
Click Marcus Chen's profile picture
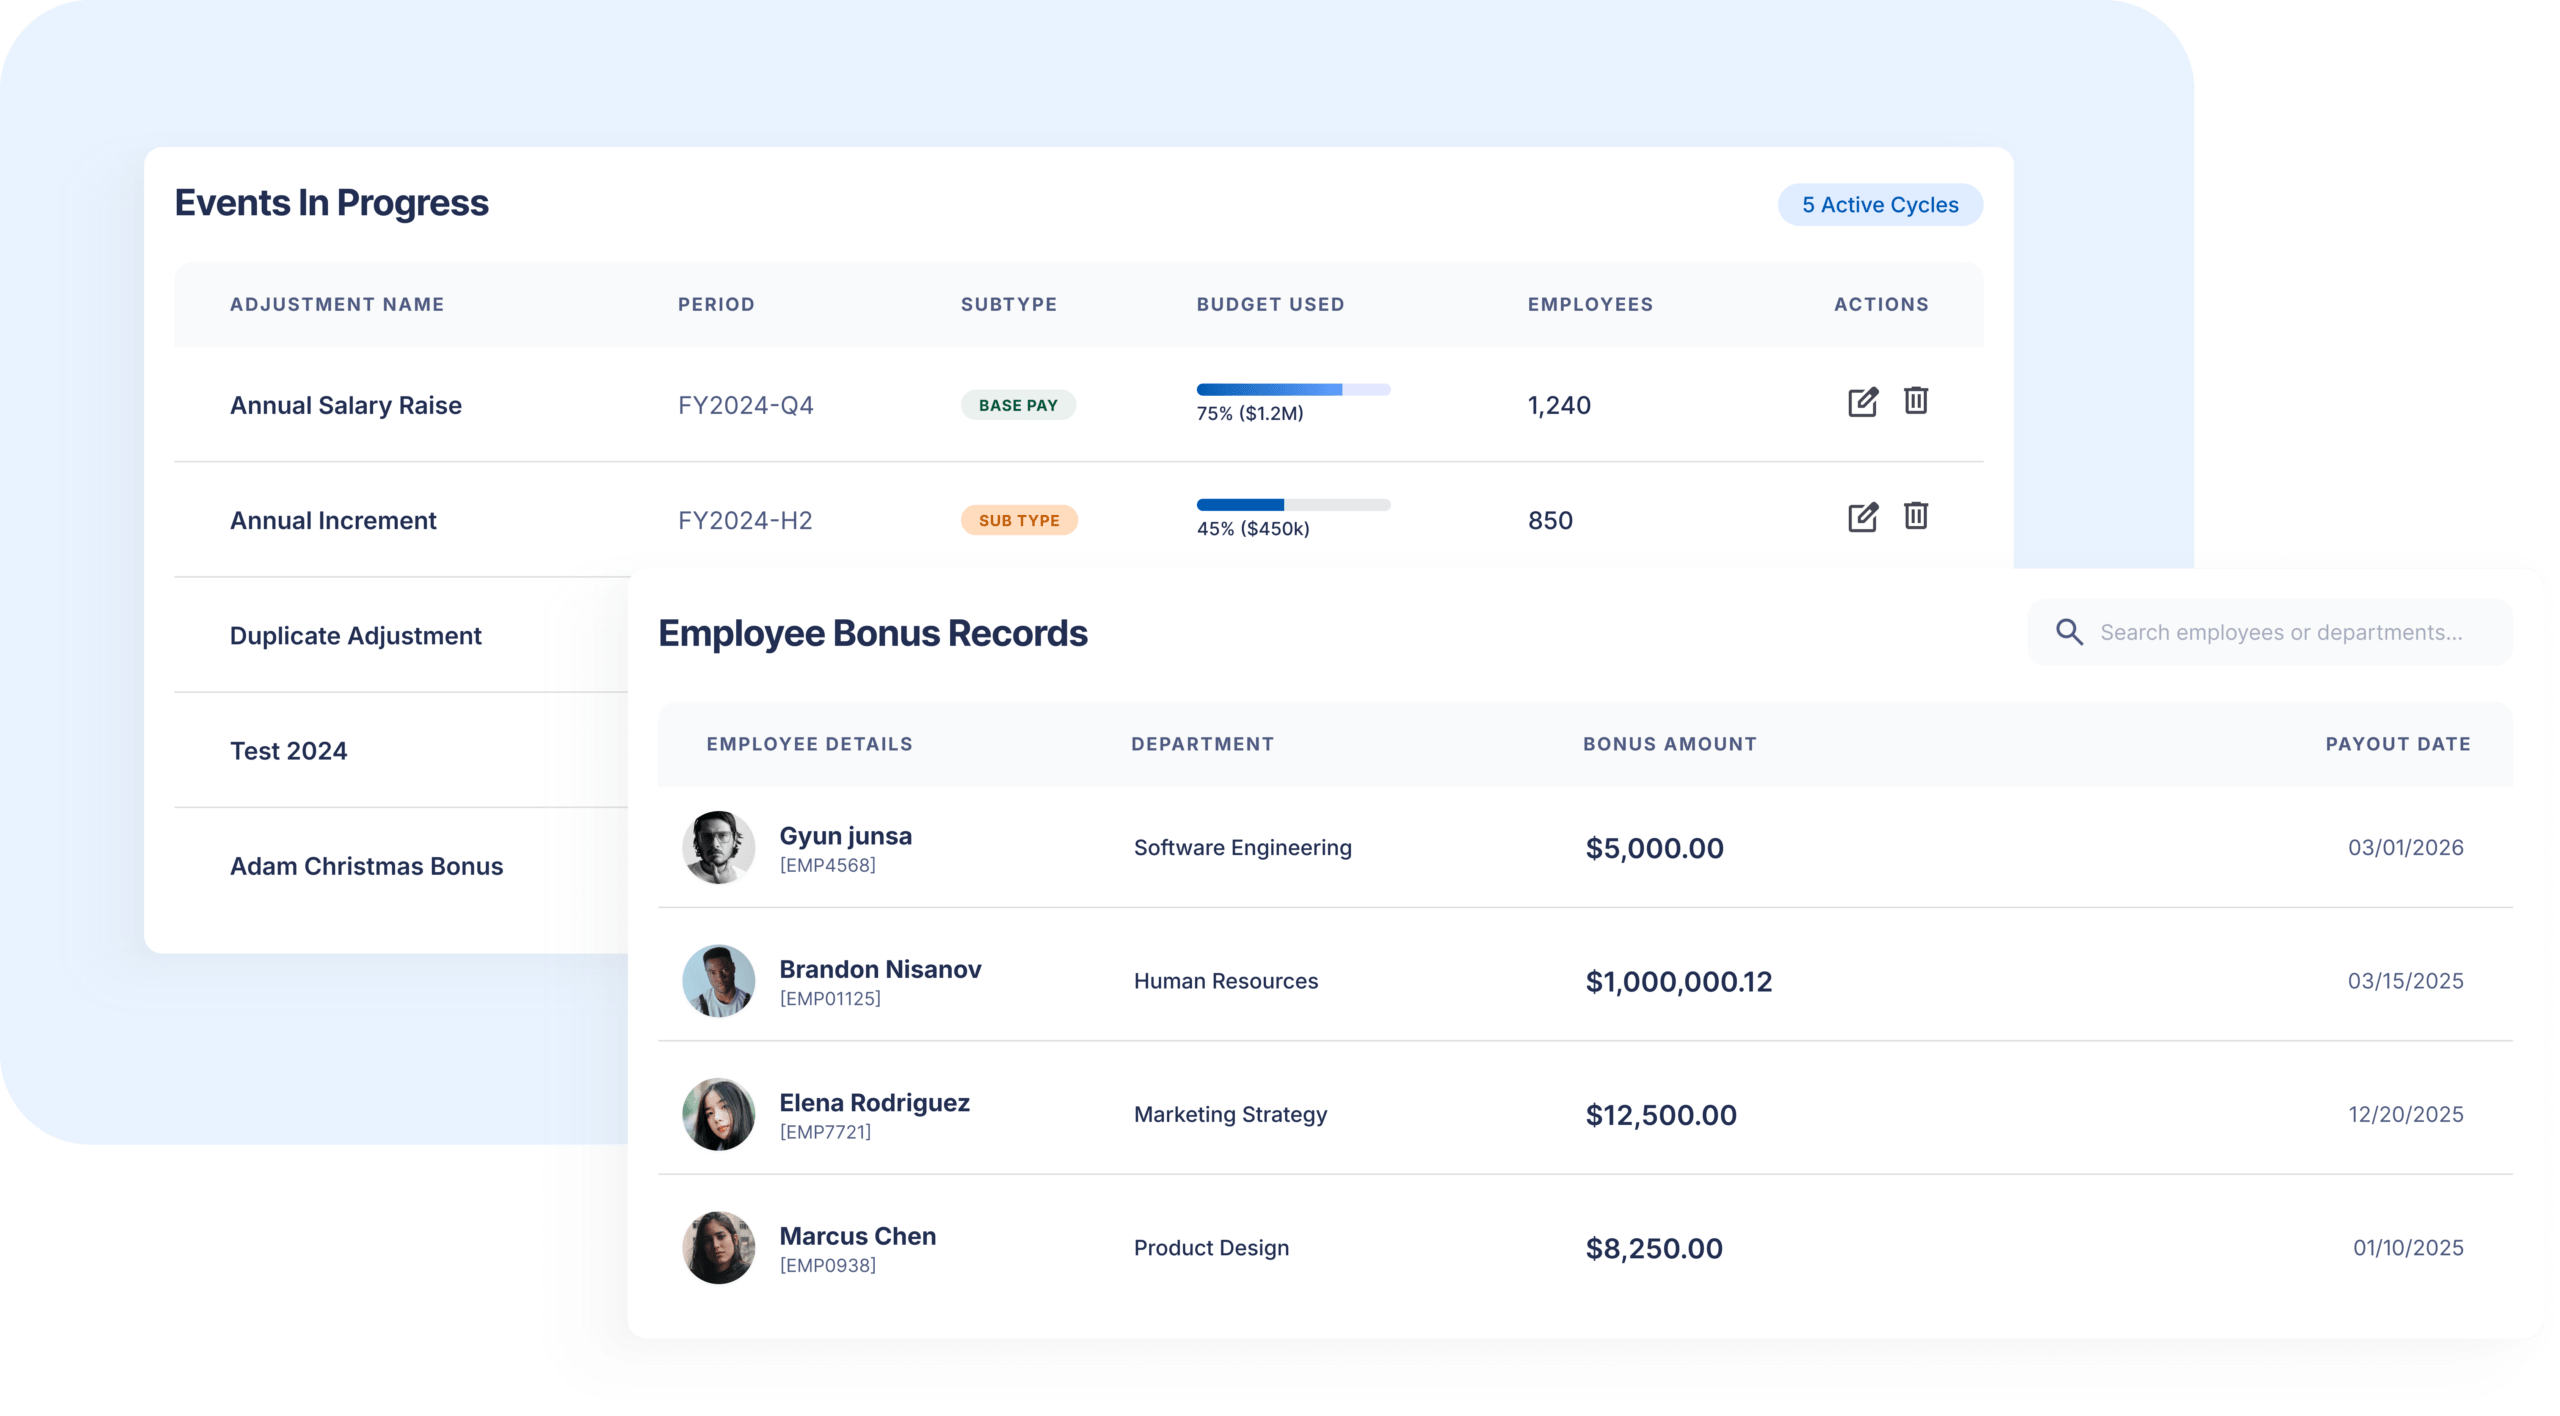(x=718, y=1248)
